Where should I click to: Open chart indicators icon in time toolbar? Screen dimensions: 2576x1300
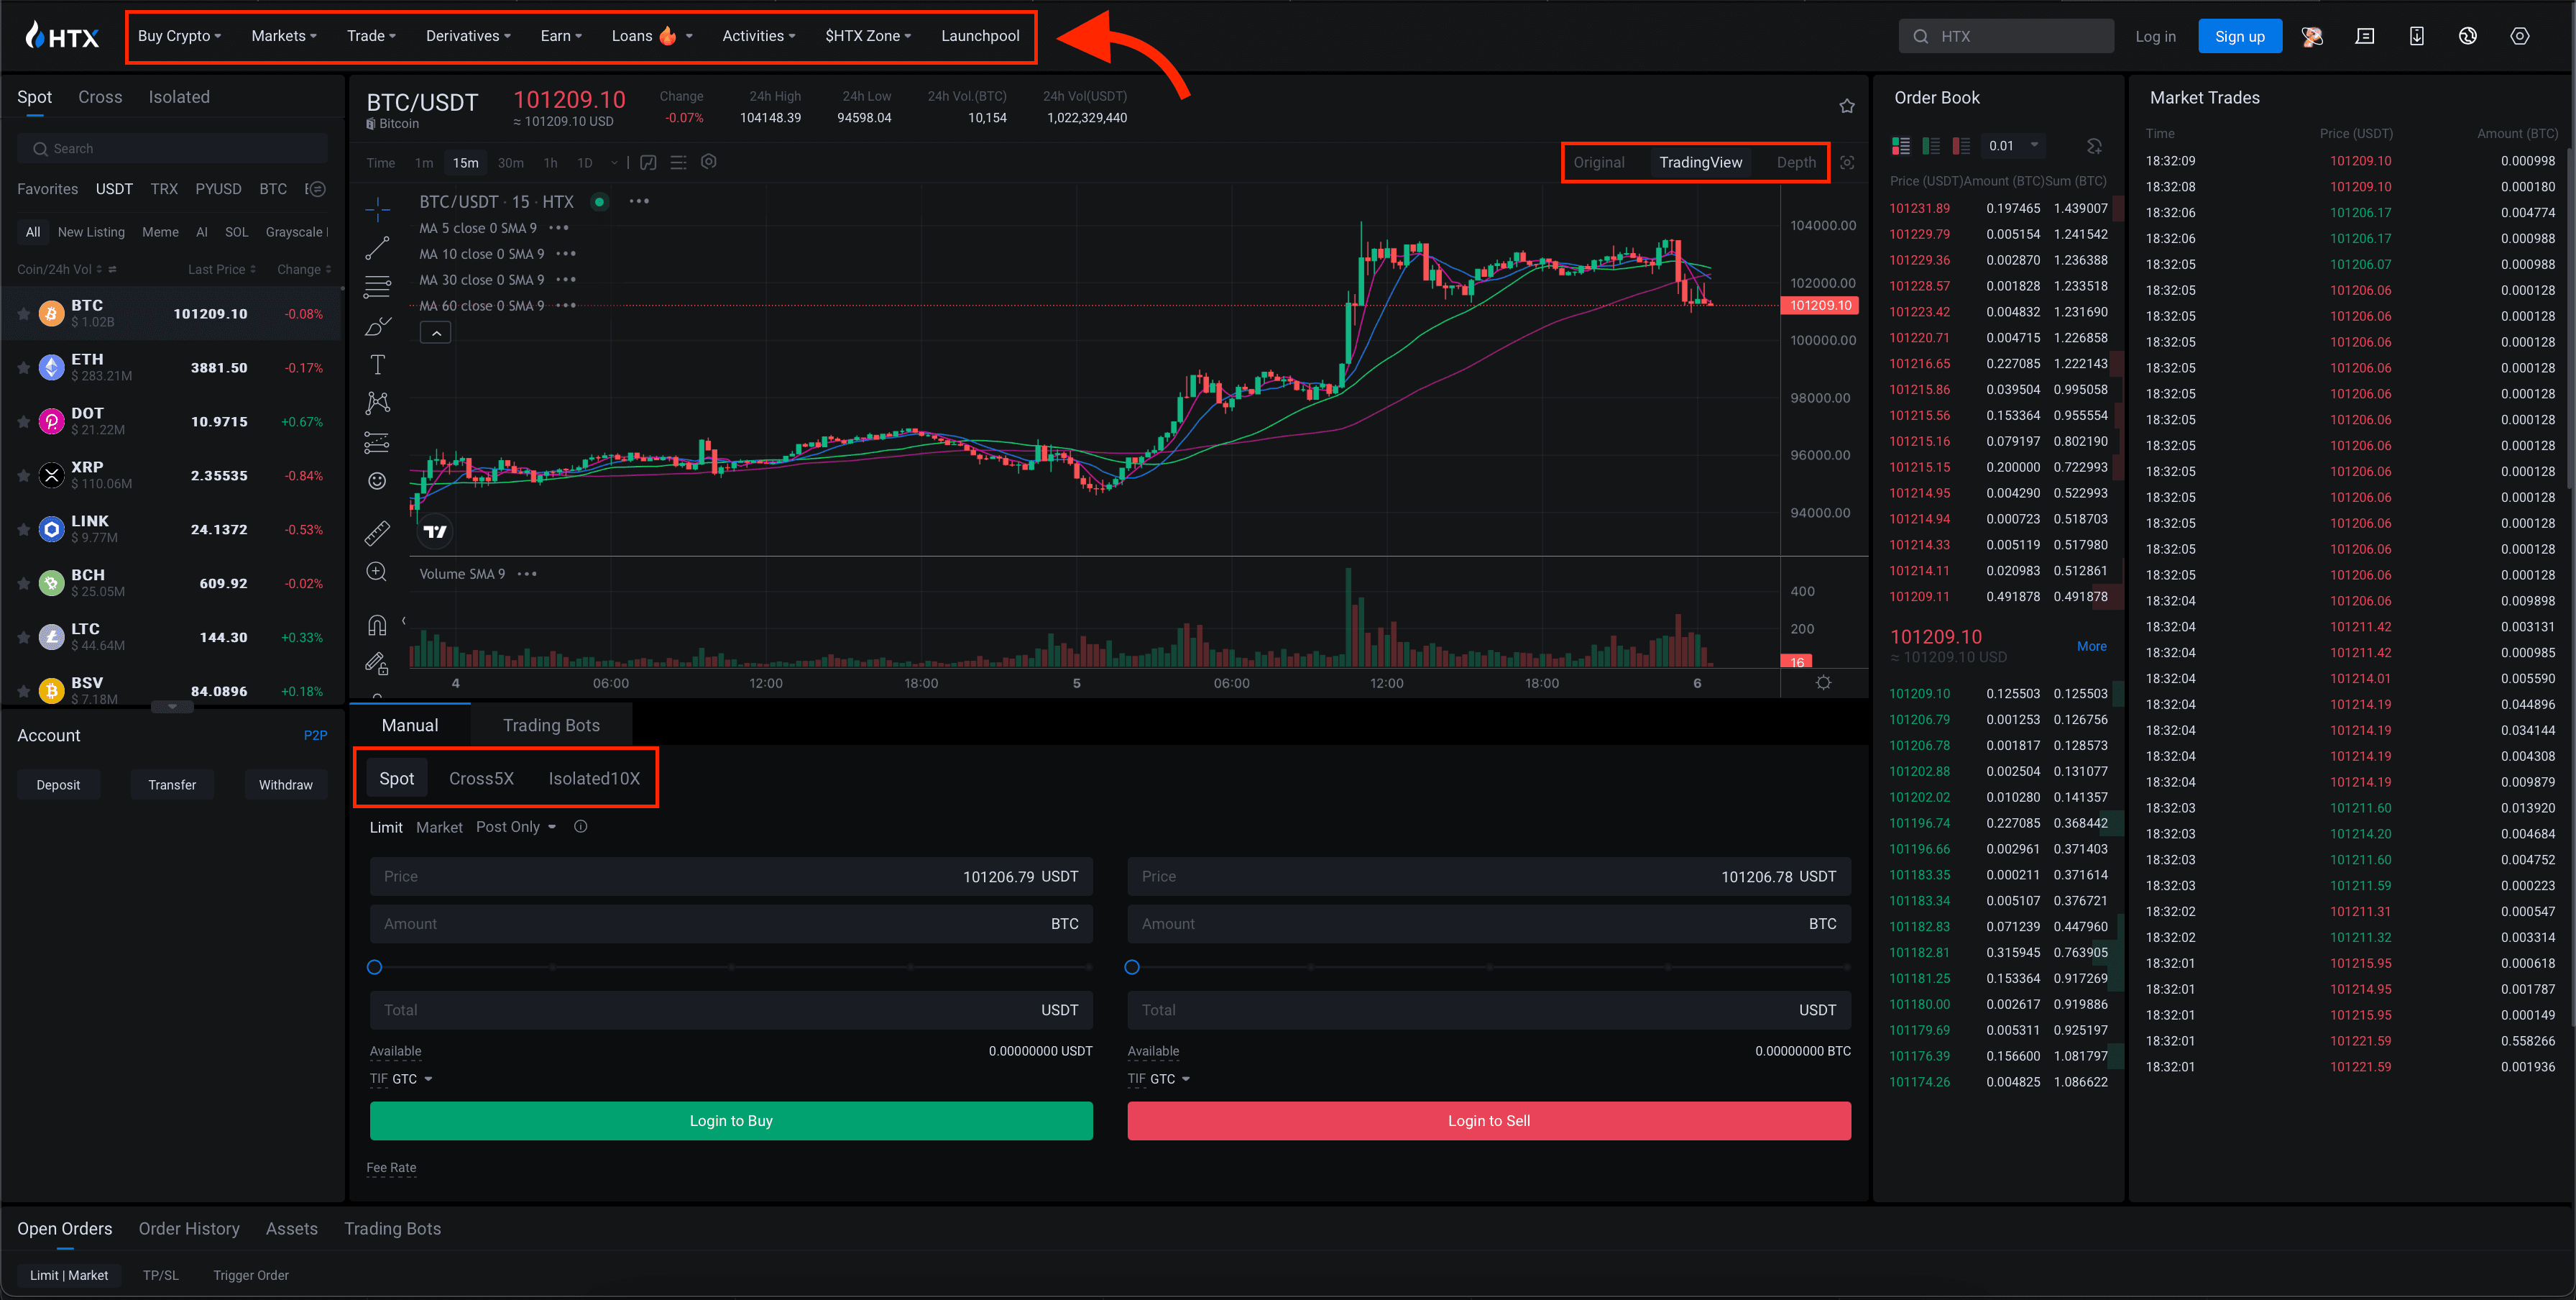tap(648, 162)
